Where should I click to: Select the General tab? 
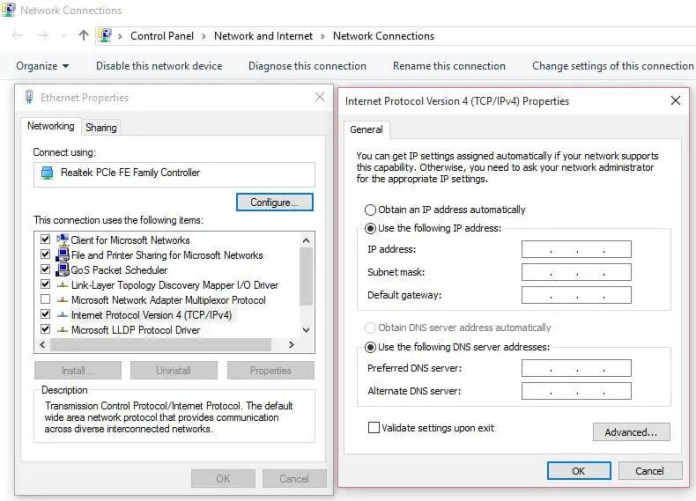point(366,130)
